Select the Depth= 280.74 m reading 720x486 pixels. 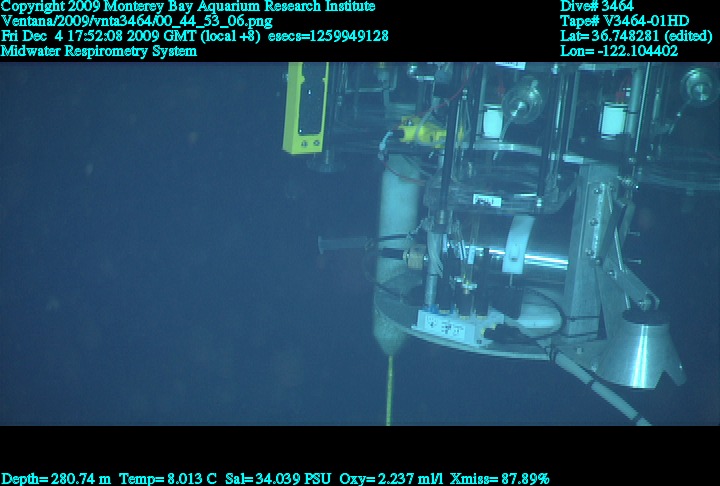[56, 479]
